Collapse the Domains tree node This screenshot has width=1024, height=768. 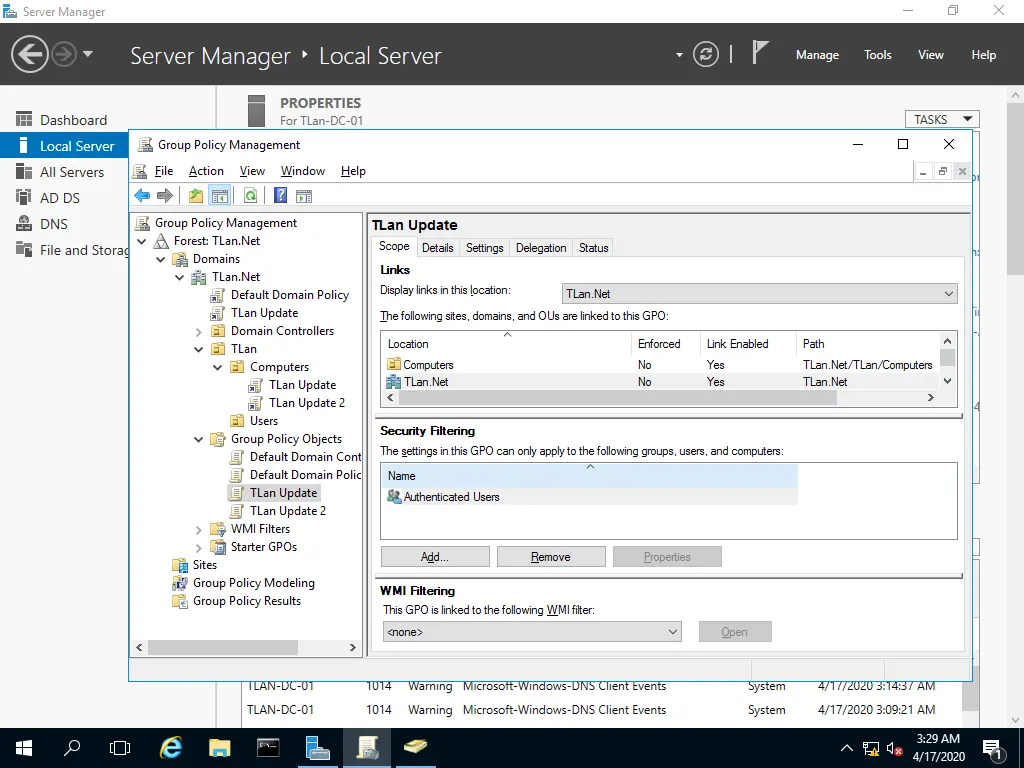click(x=161, y=259)
